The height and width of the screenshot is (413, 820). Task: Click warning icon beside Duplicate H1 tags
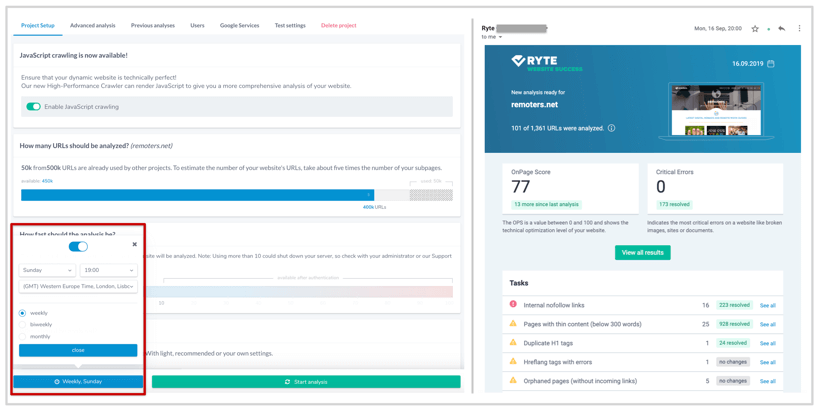[x=513, y=342]
